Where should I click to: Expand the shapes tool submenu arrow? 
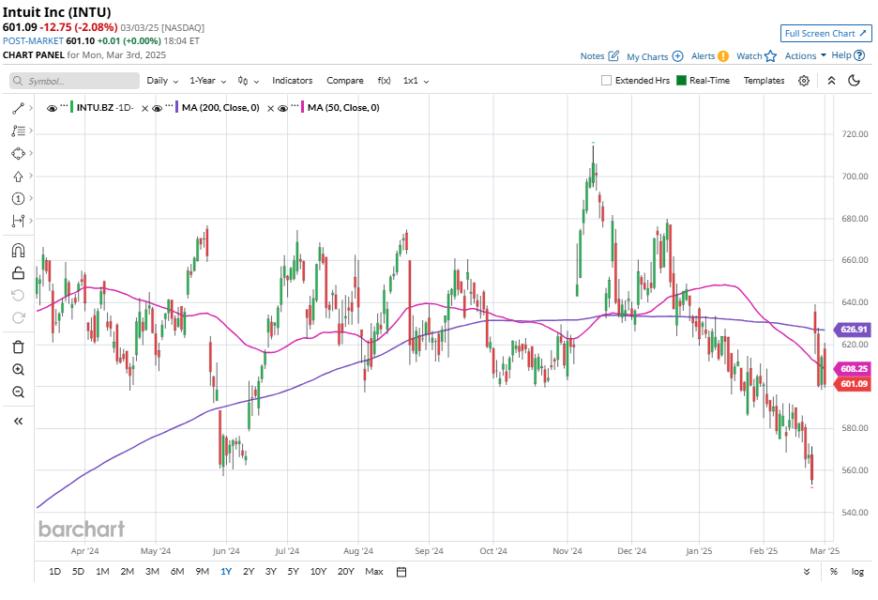[x=31, y=153]
